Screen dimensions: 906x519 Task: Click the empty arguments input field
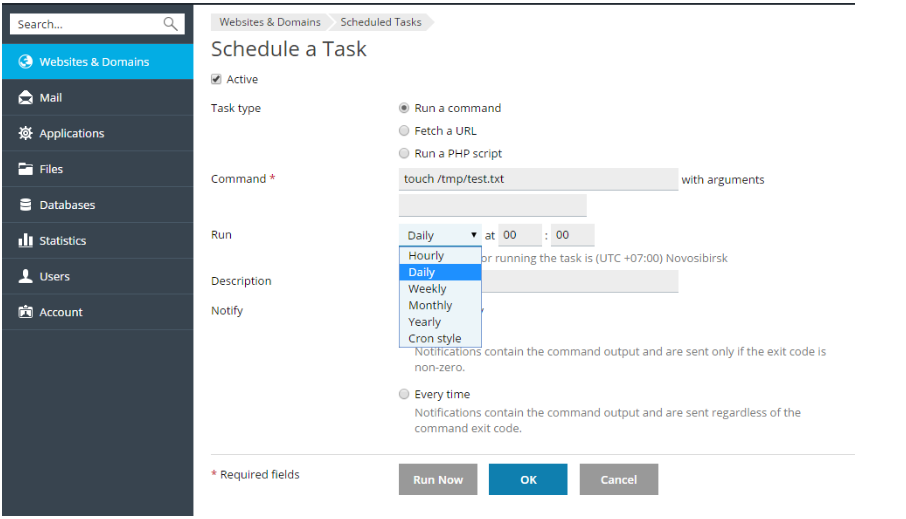[492, 205]
